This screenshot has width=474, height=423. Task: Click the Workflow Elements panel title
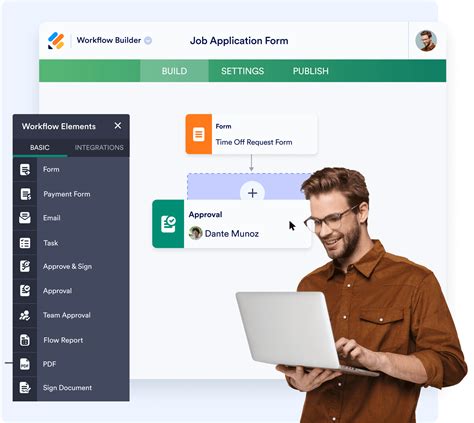point(59,126)
